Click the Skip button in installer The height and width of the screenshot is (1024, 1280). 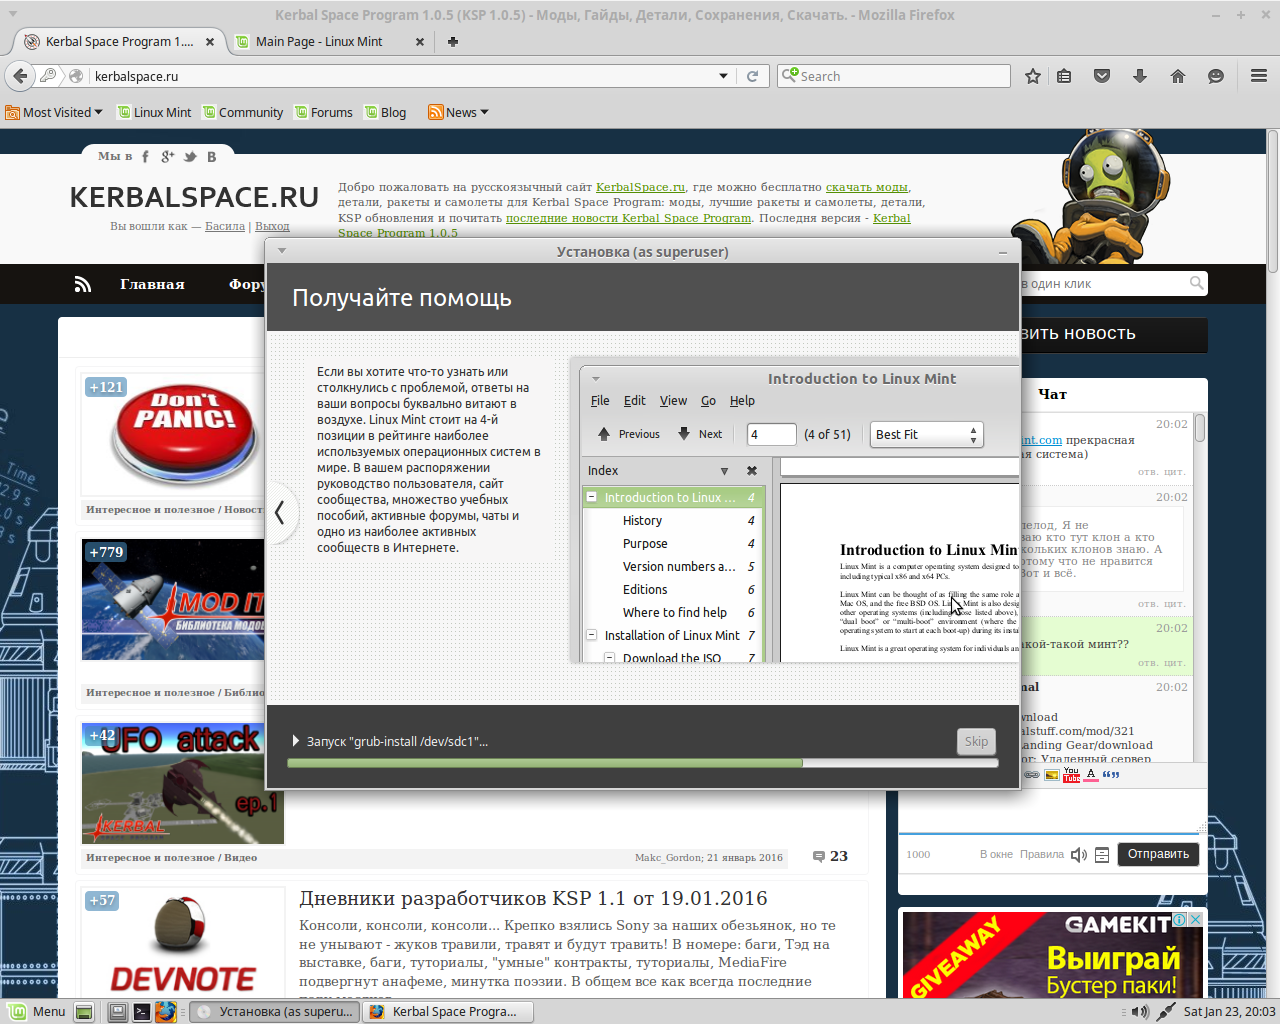pos(976,741)
